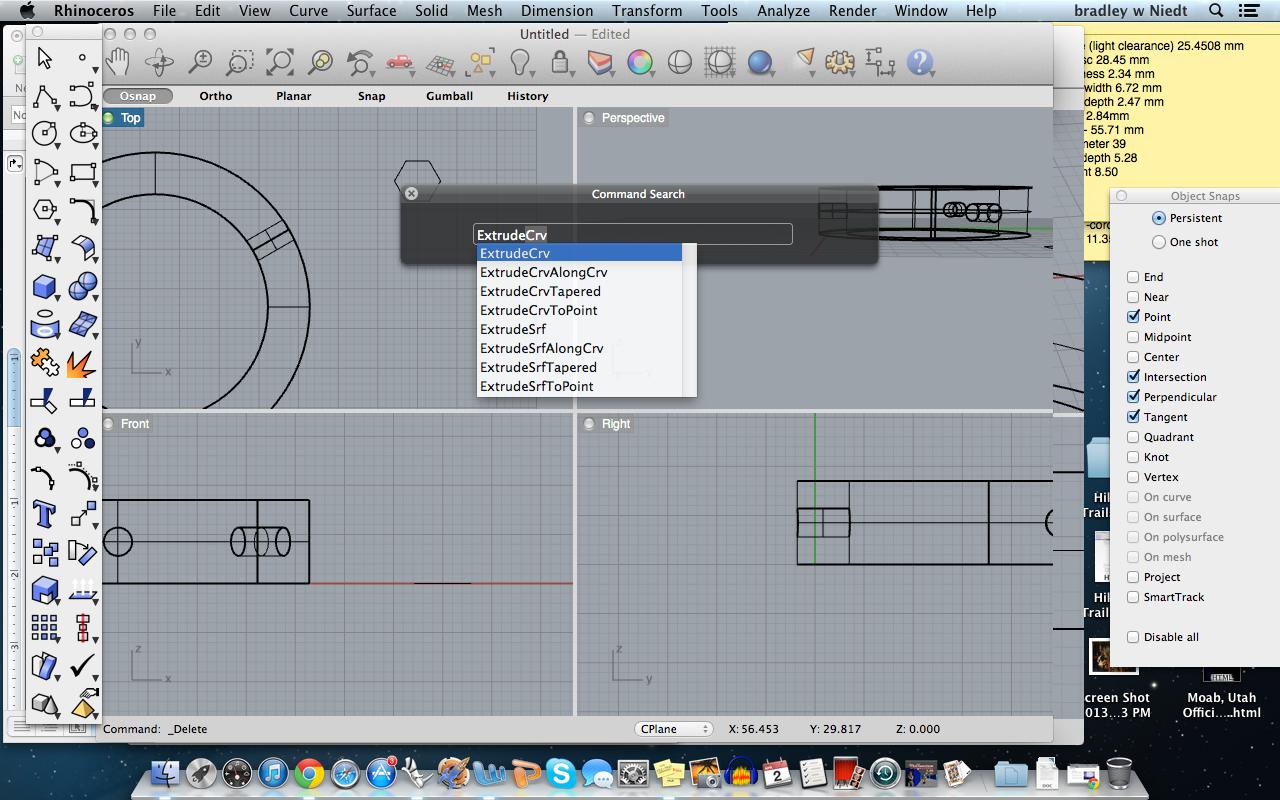
Task: Click the Explode tool icon
Action: coord(83,362)
